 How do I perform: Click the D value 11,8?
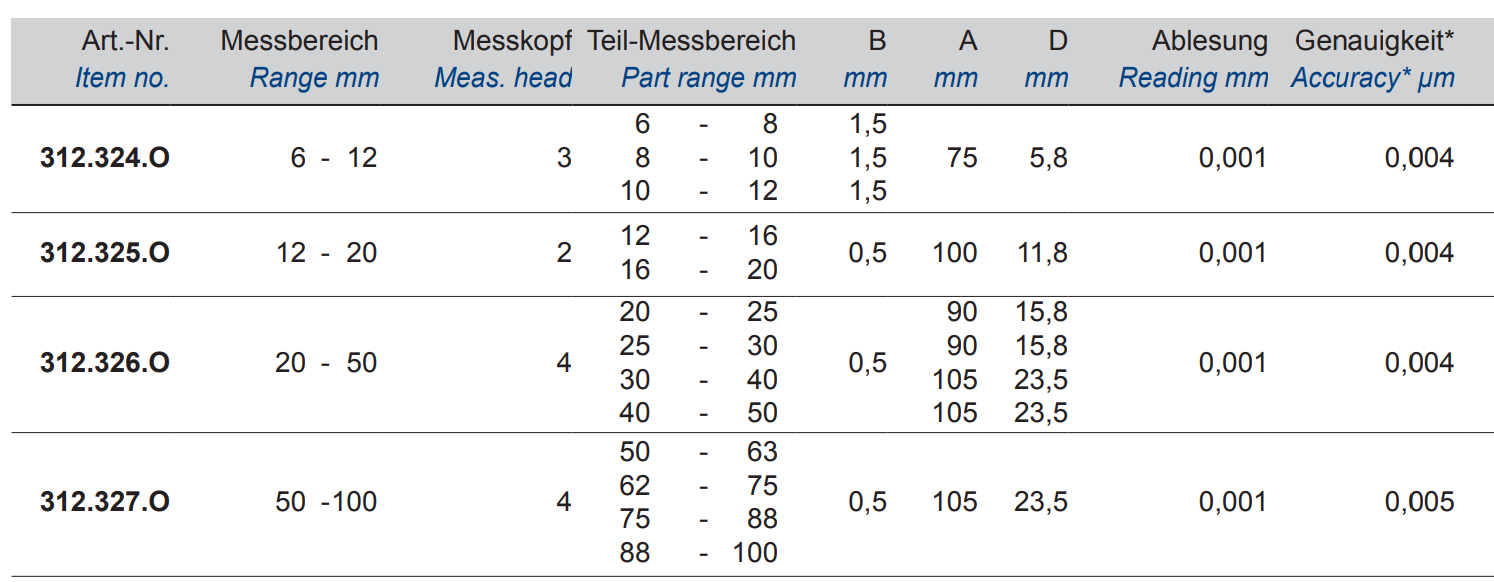(x=1041, y=253)
